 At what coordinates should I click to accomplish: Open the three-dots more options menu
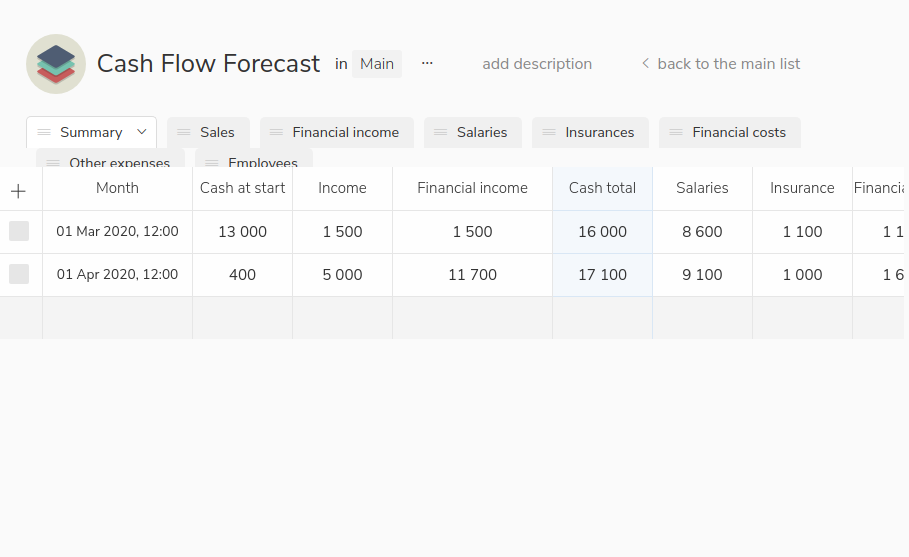(x=427, y=63)
